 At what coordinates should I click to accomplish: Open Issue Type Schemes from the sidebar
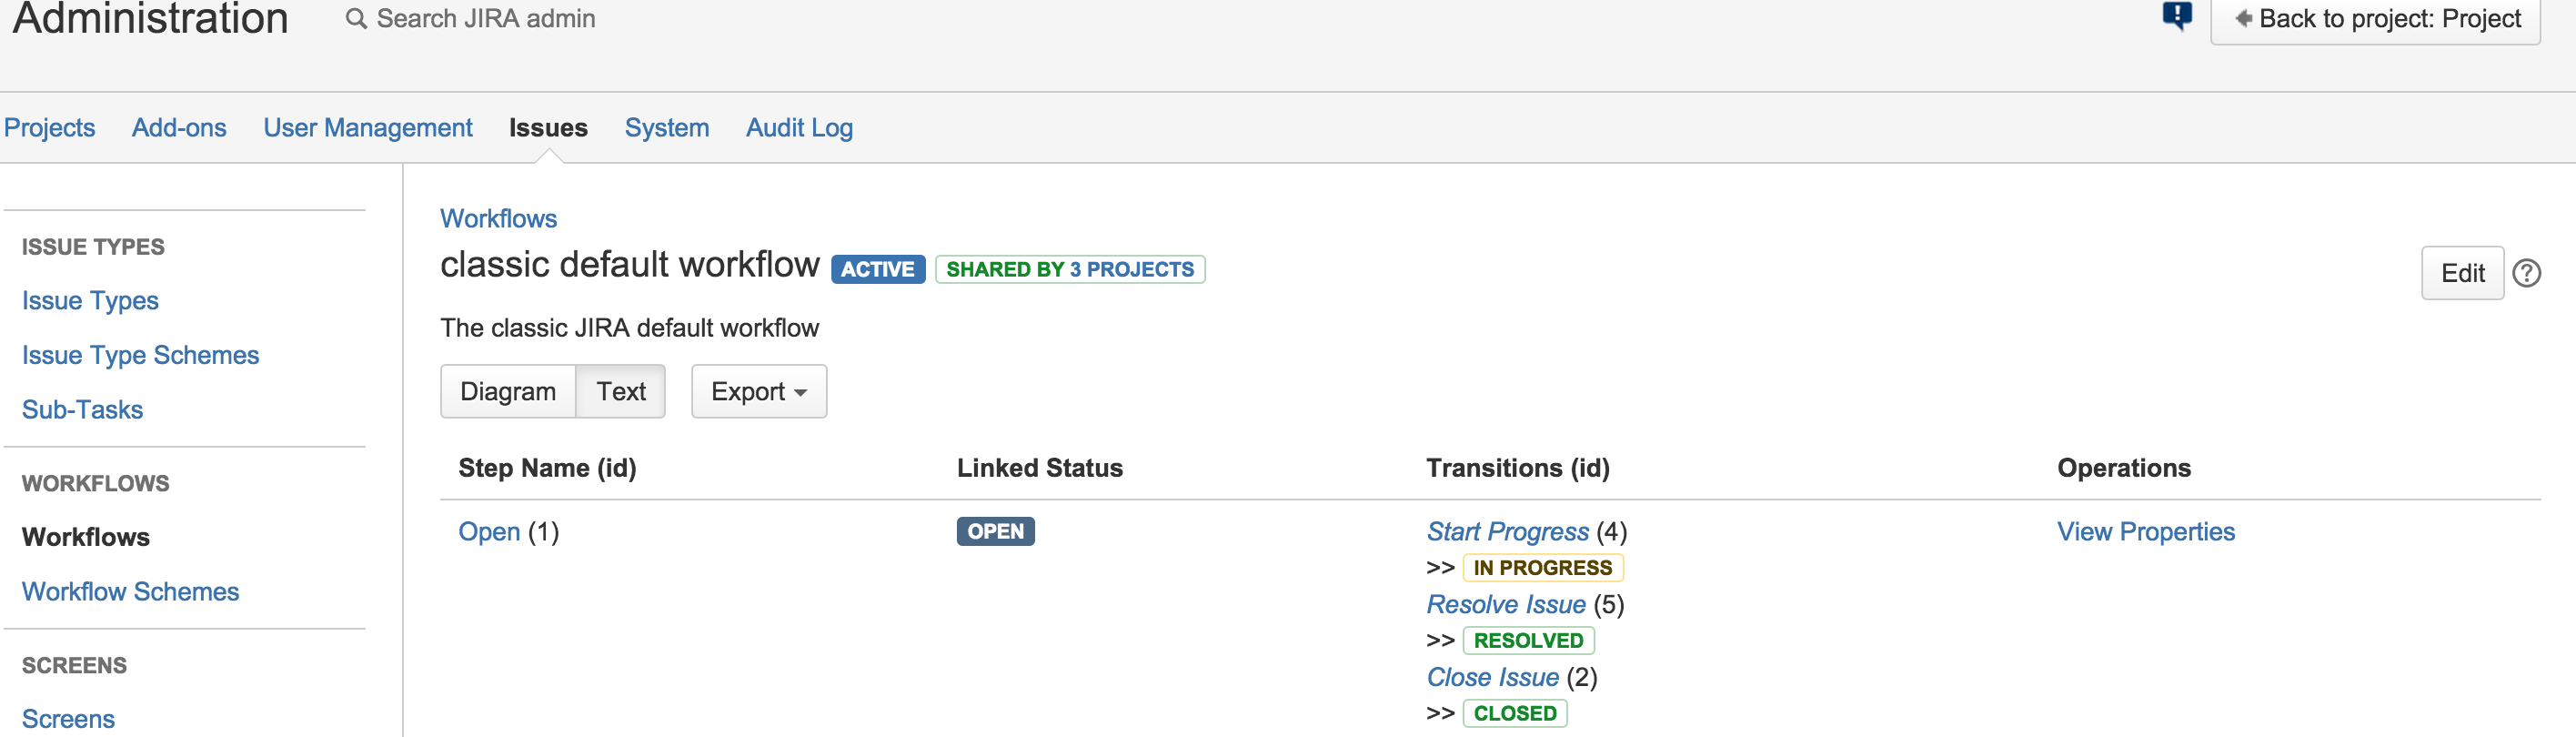click(140, 354)
